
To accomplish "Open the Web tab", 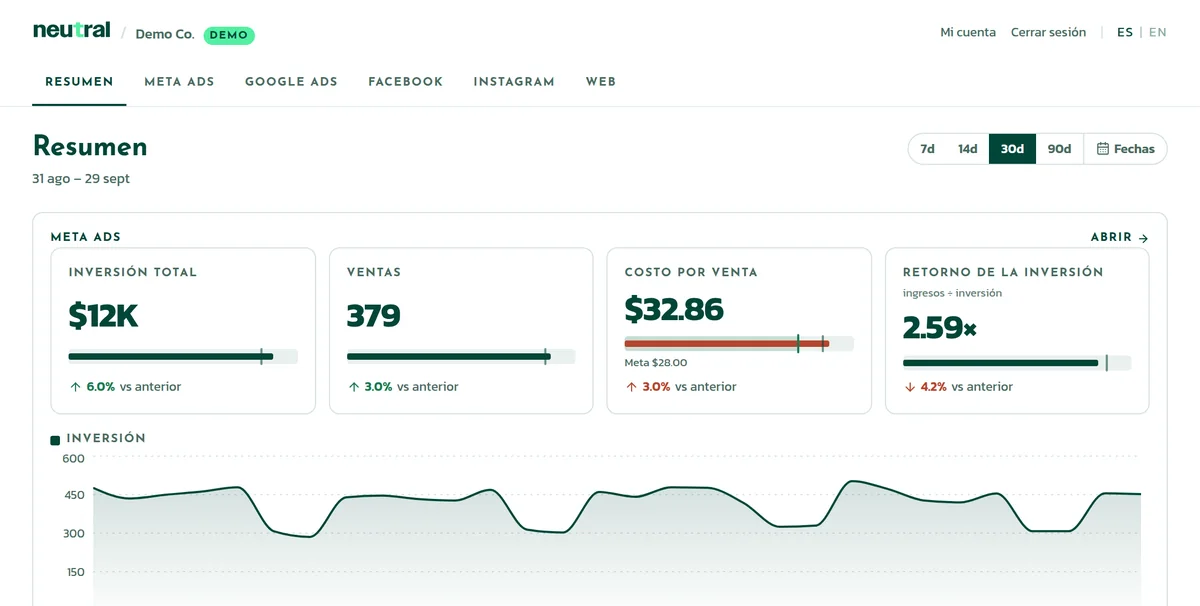I will [601, 82].
